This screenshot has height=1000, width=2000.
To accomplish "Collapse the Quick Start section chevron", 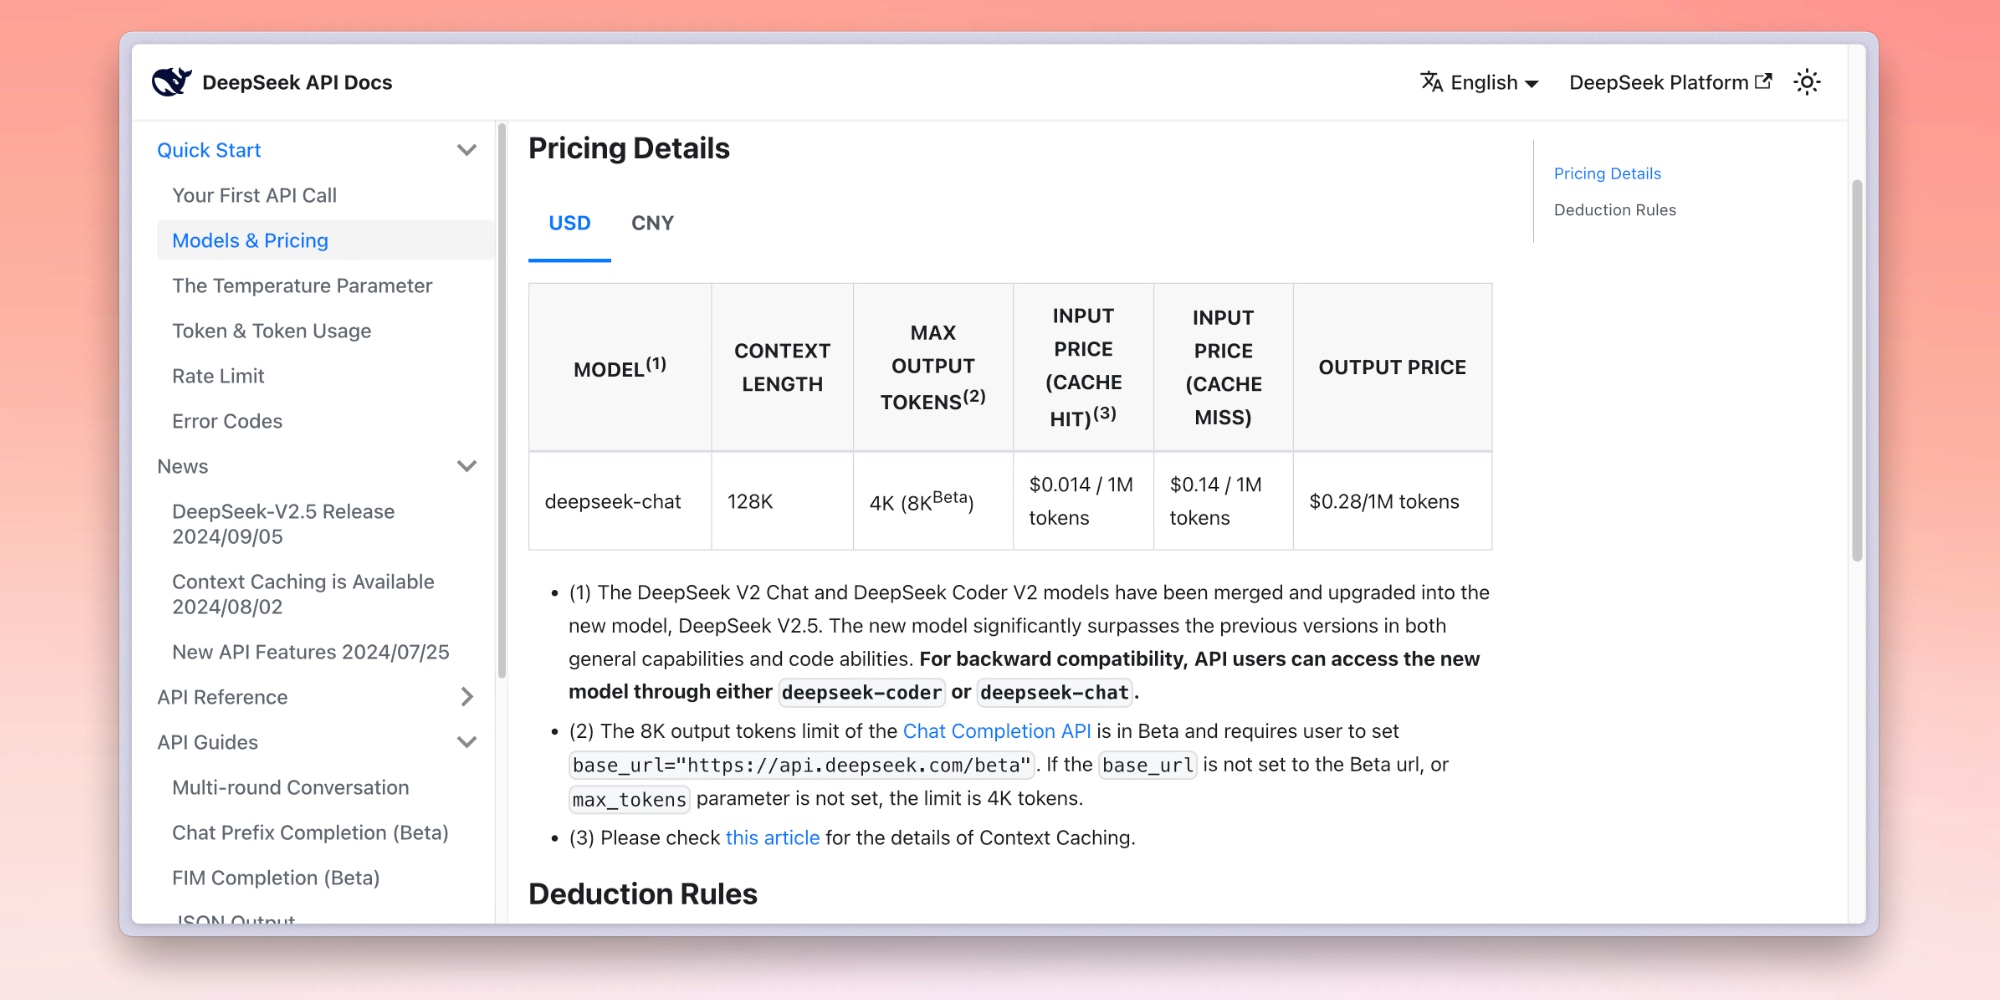I will point(466,150).
